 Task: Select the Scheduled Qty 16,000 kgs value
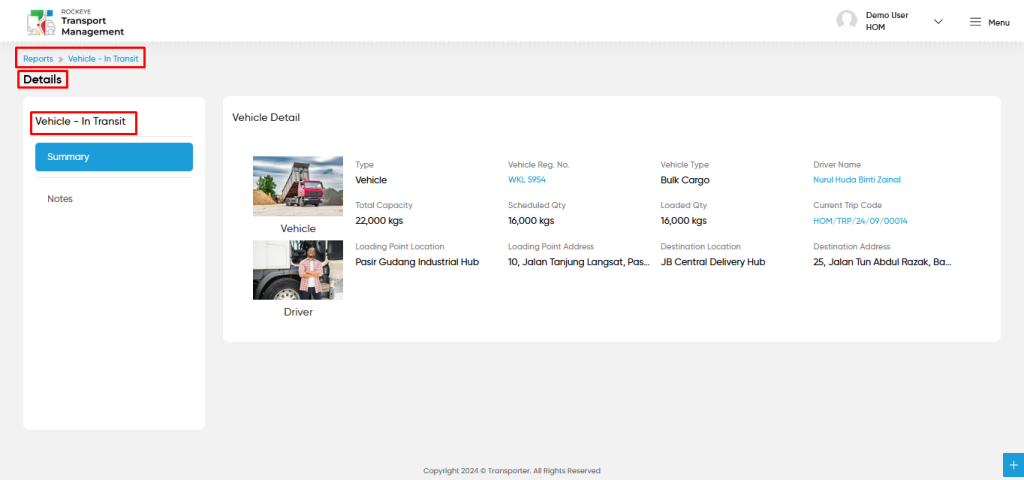[x=531, y=221]
